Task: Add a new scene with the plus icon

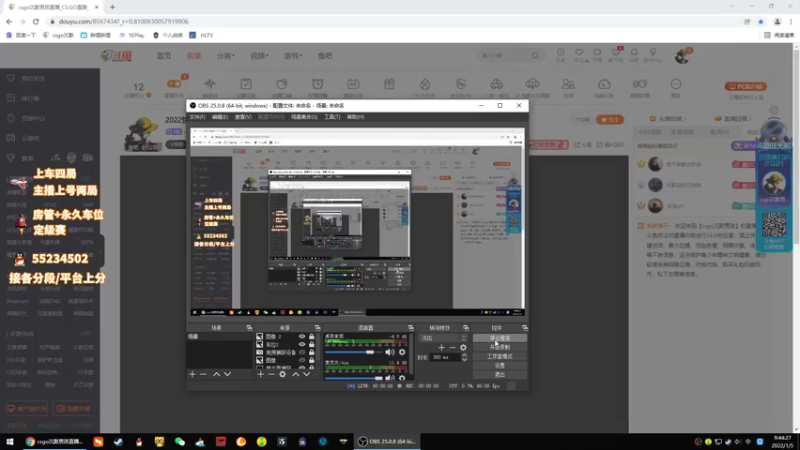Action: (x=192, y=374)
